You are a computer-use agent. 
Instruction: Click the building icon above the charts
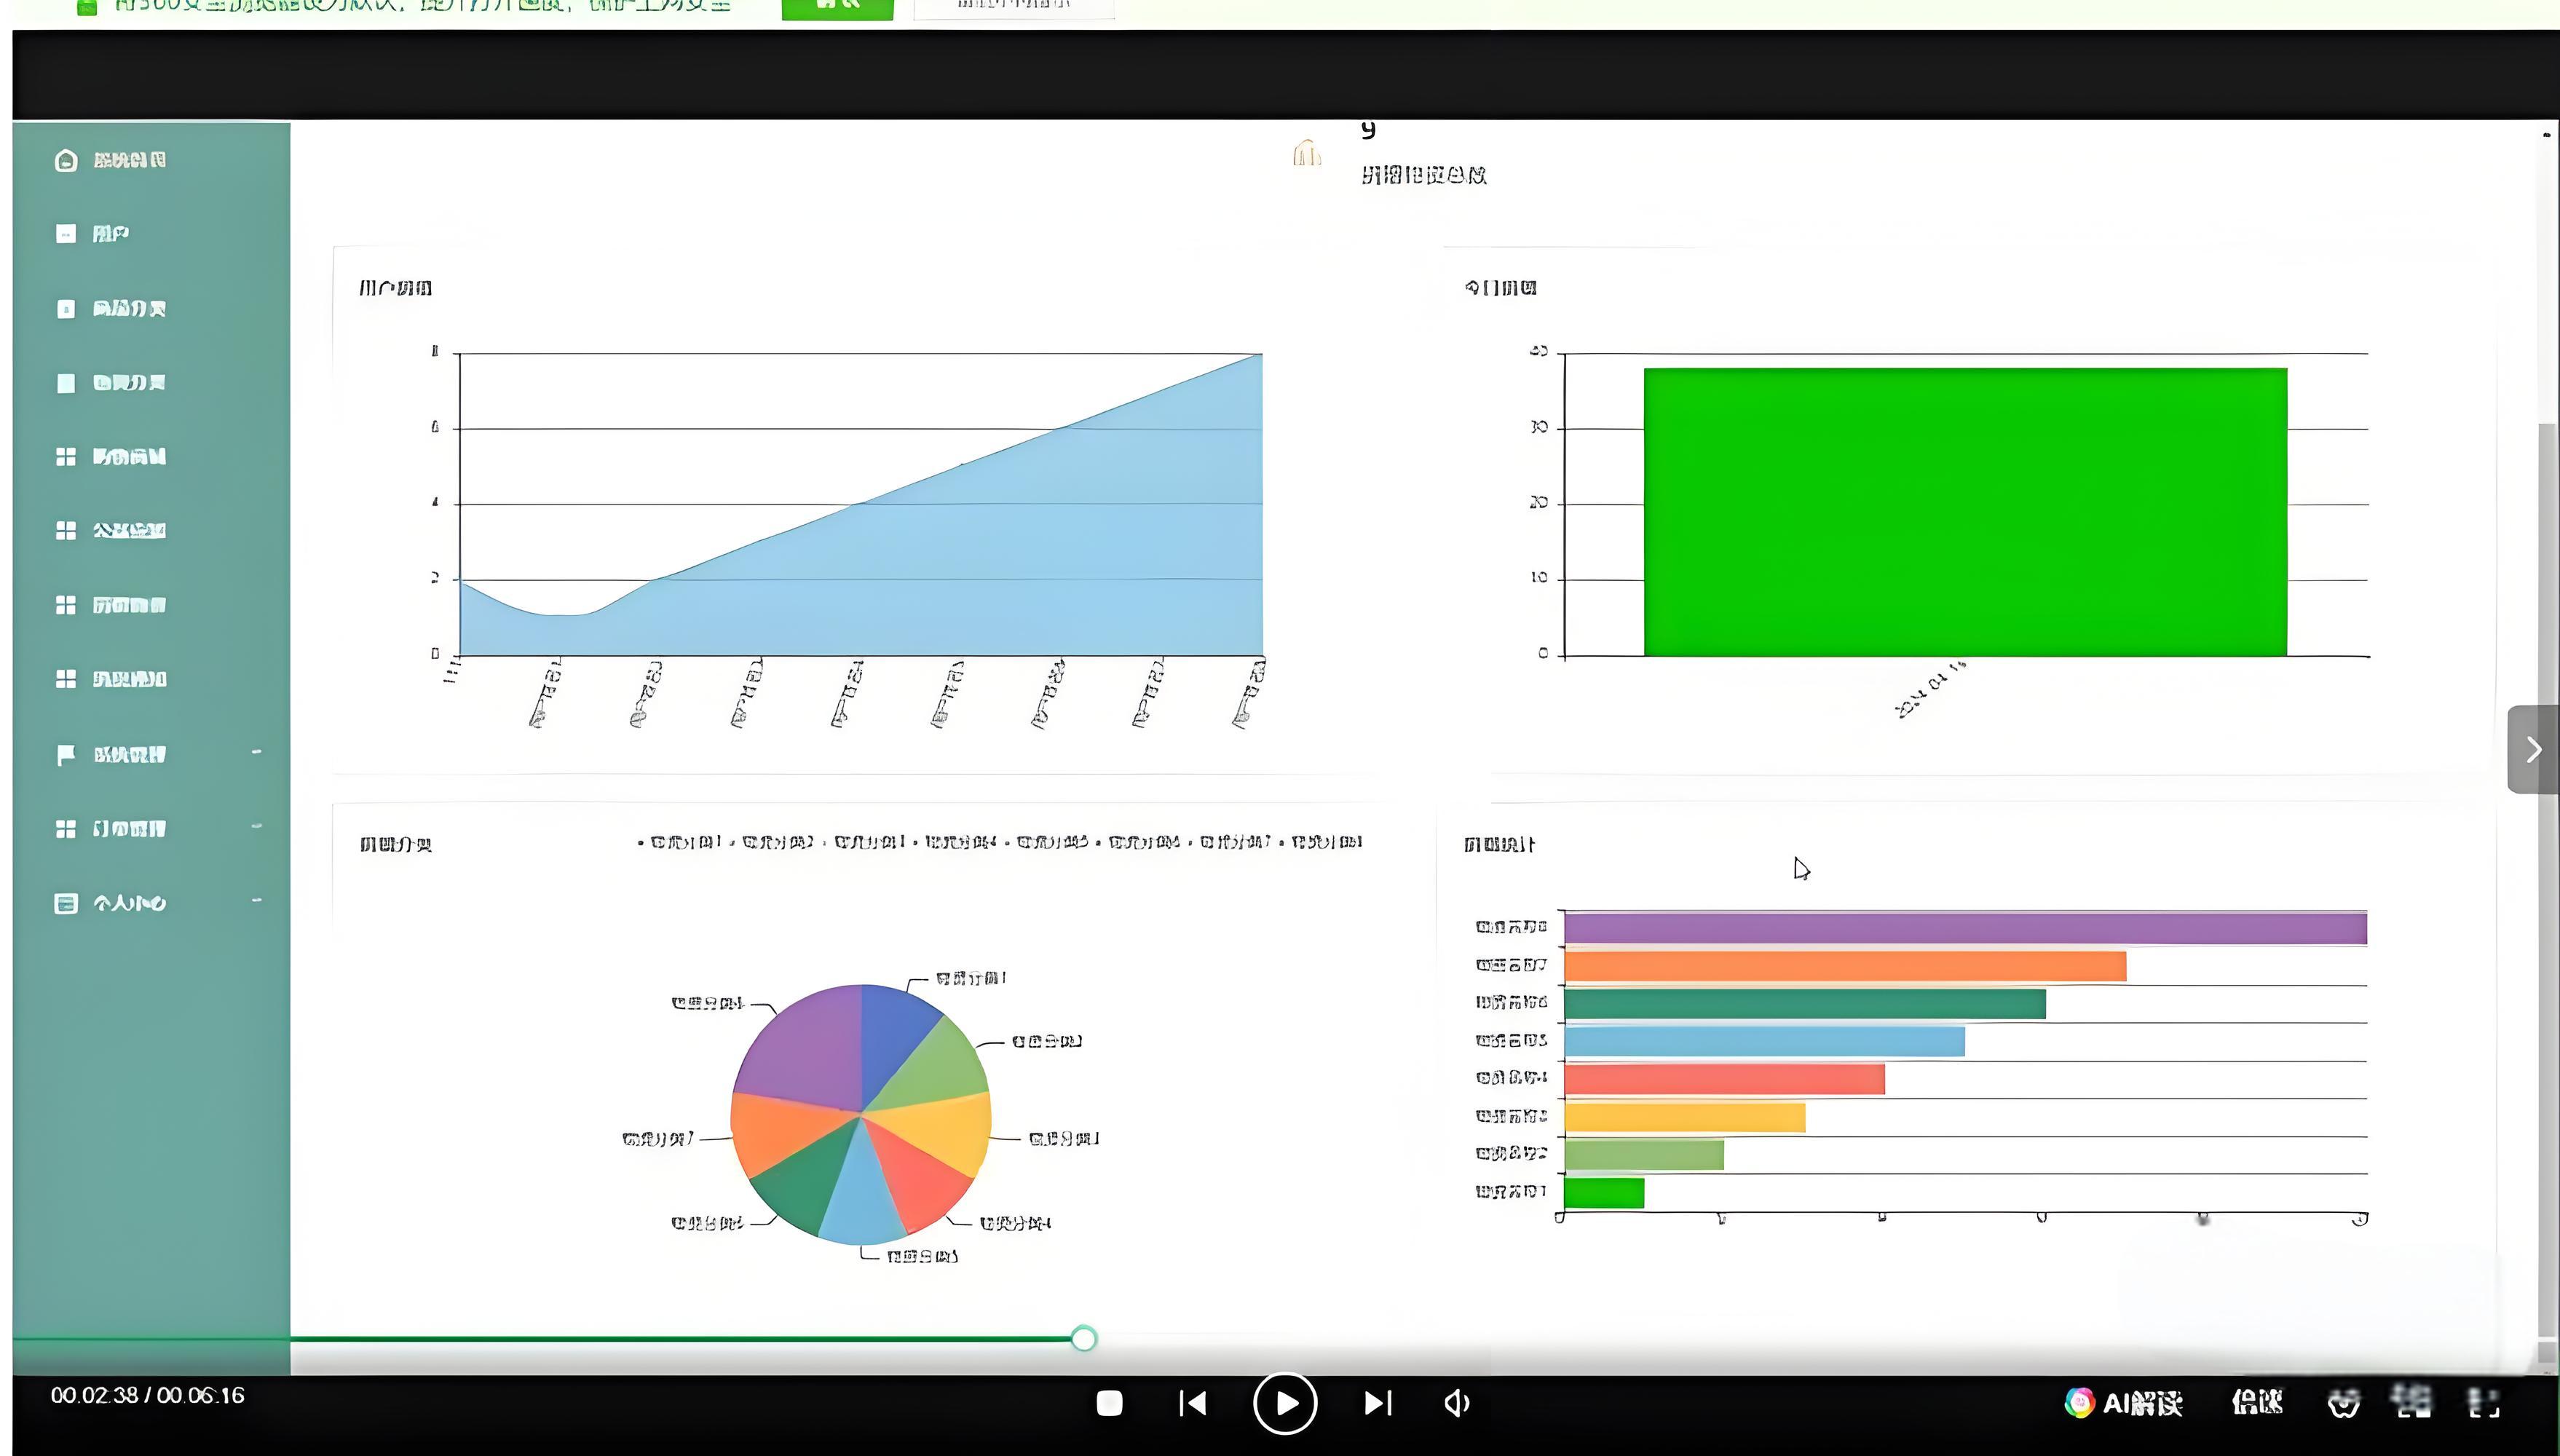(1306, 153)
